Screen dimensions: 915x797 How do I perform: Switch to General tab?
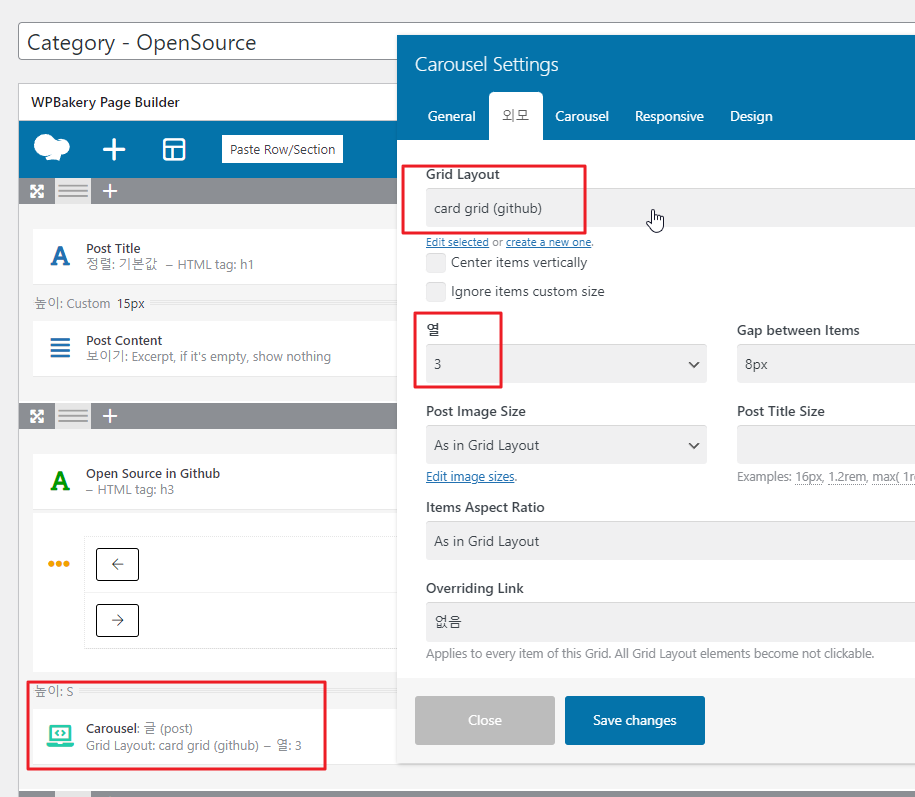pos(452,117)
